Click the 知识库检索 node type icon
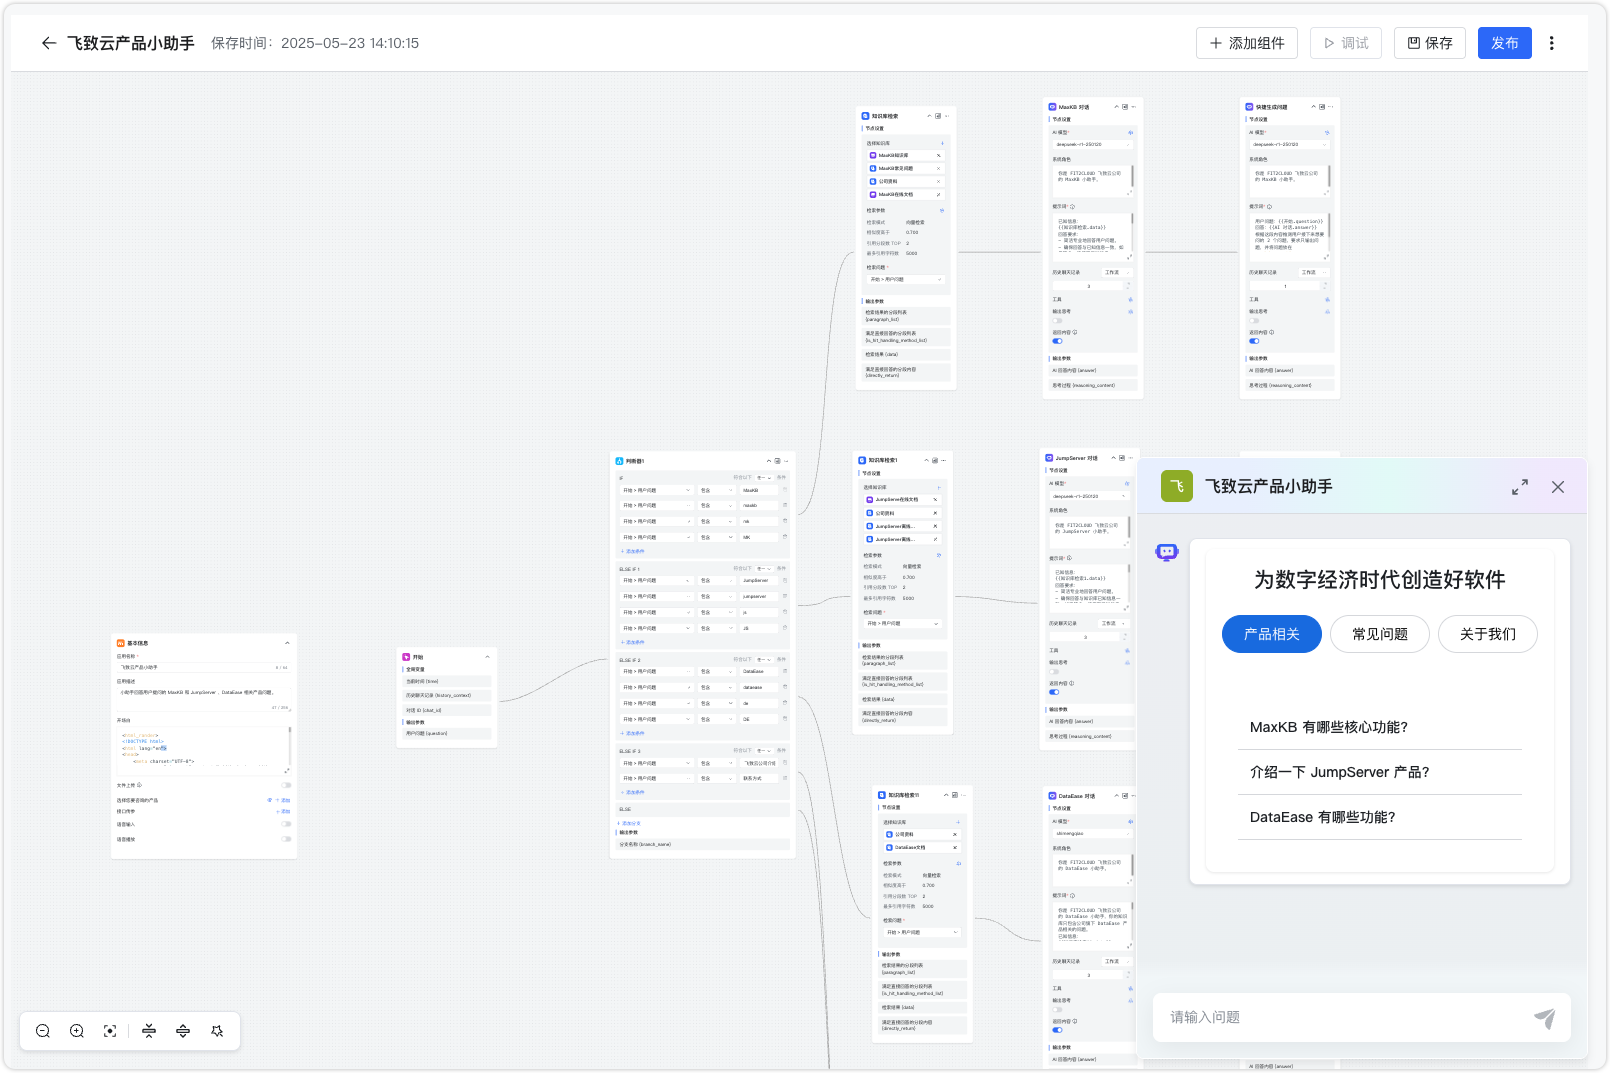Image resolution: width=1610 pixels, height=1073 pixels. point(866,116)
